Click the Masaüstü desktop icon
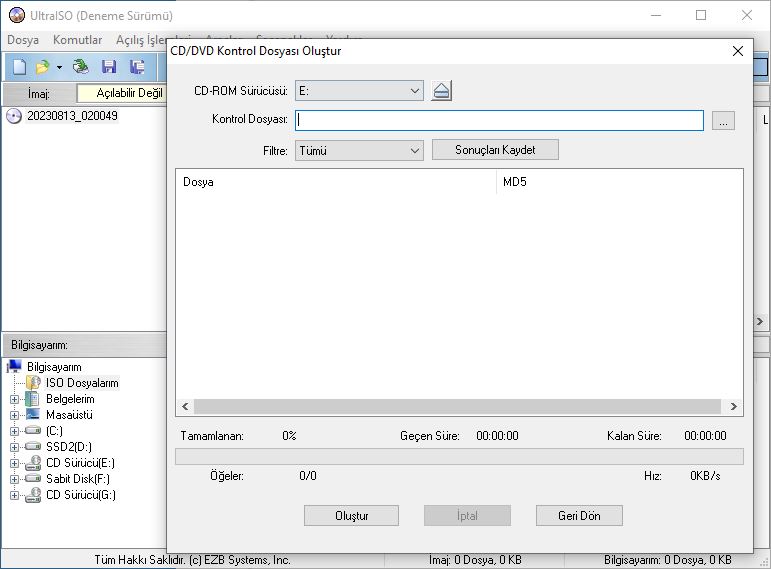 [32, 415]
